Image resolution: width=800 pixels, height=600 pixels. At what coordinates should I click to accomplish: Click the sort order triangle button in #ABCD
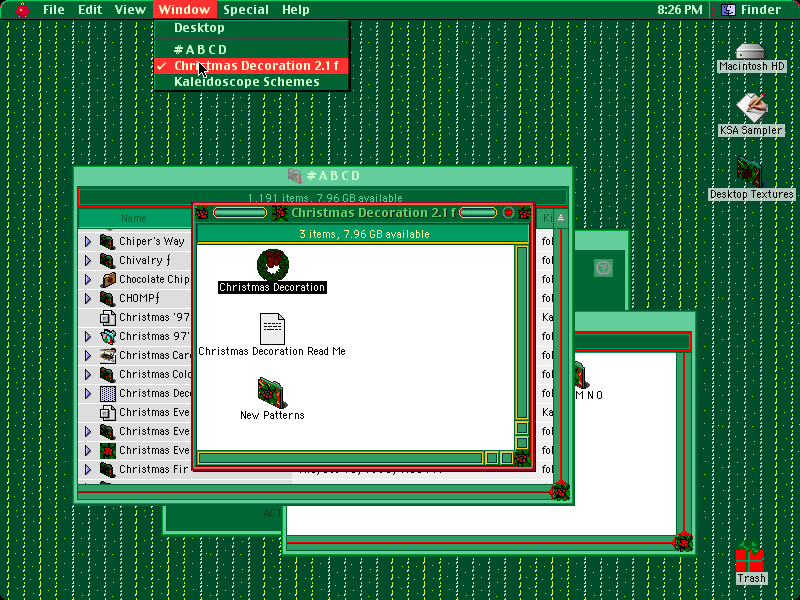(561, 218)
